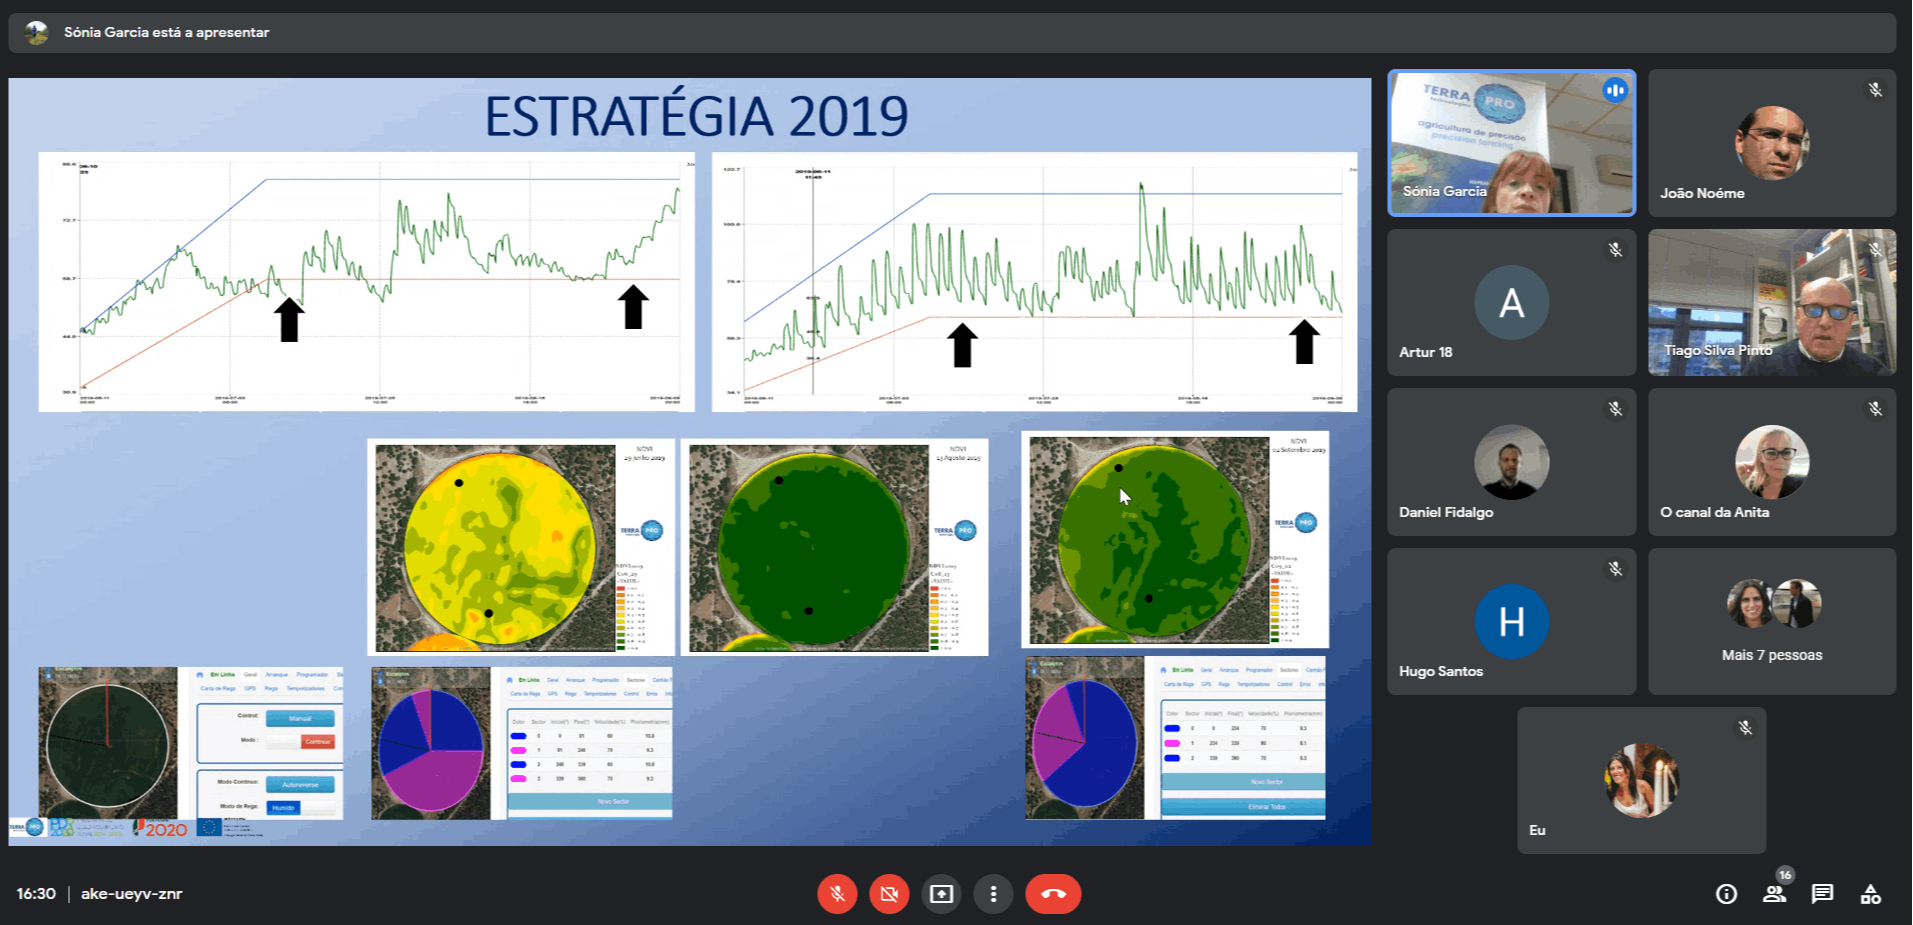Viewport: 1913px width, 925px height.
Task: Click the Sónia Garcia presenting banner
Action: click(166, 33)
